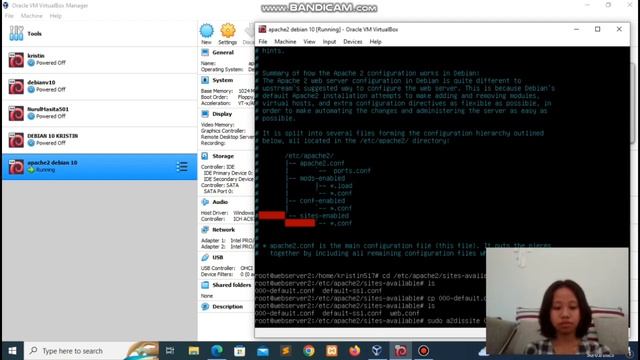Viewport: 640px width, 360px height.
Task: Open the General details section
Action: 223,53
